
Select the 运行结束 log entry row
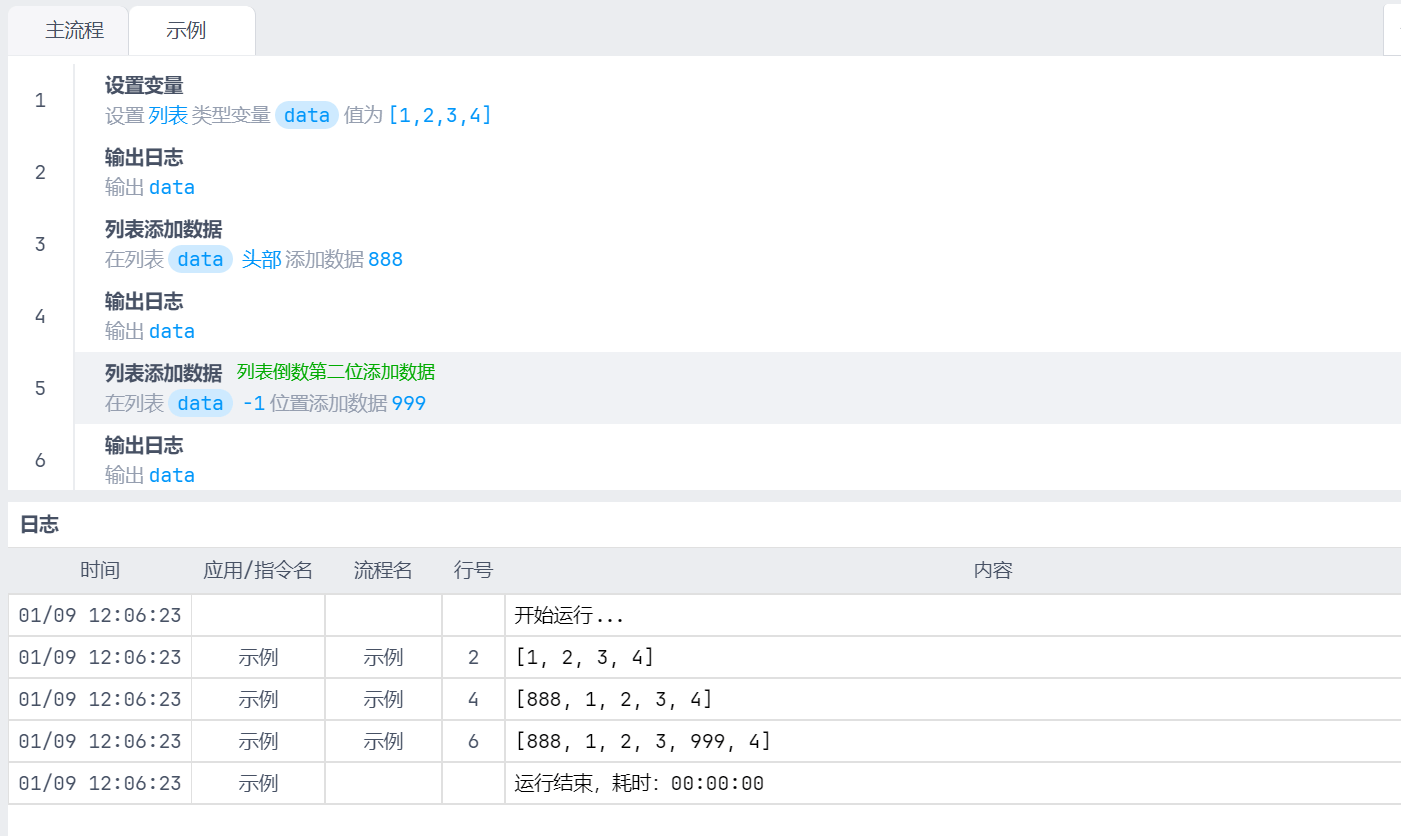tap(638, 783)
